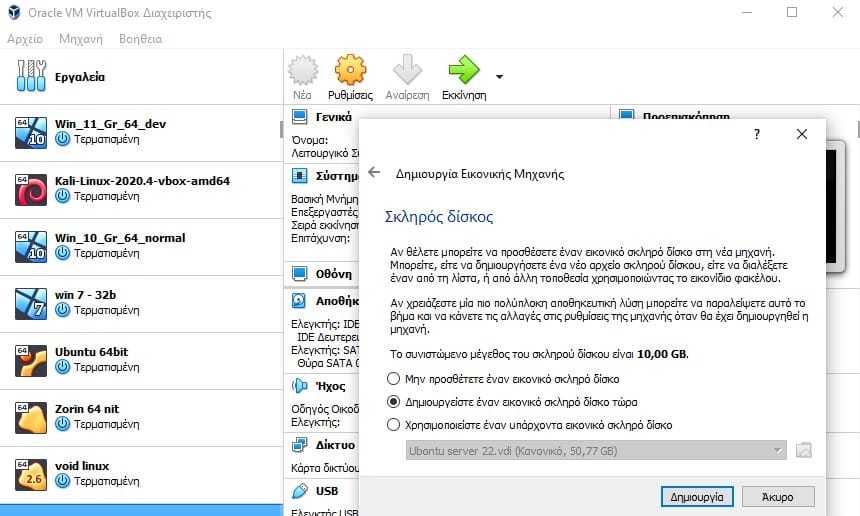Click the Zorin 64 nit name
860x516 pixels.
pyautogui.click(x=87, y=409)
